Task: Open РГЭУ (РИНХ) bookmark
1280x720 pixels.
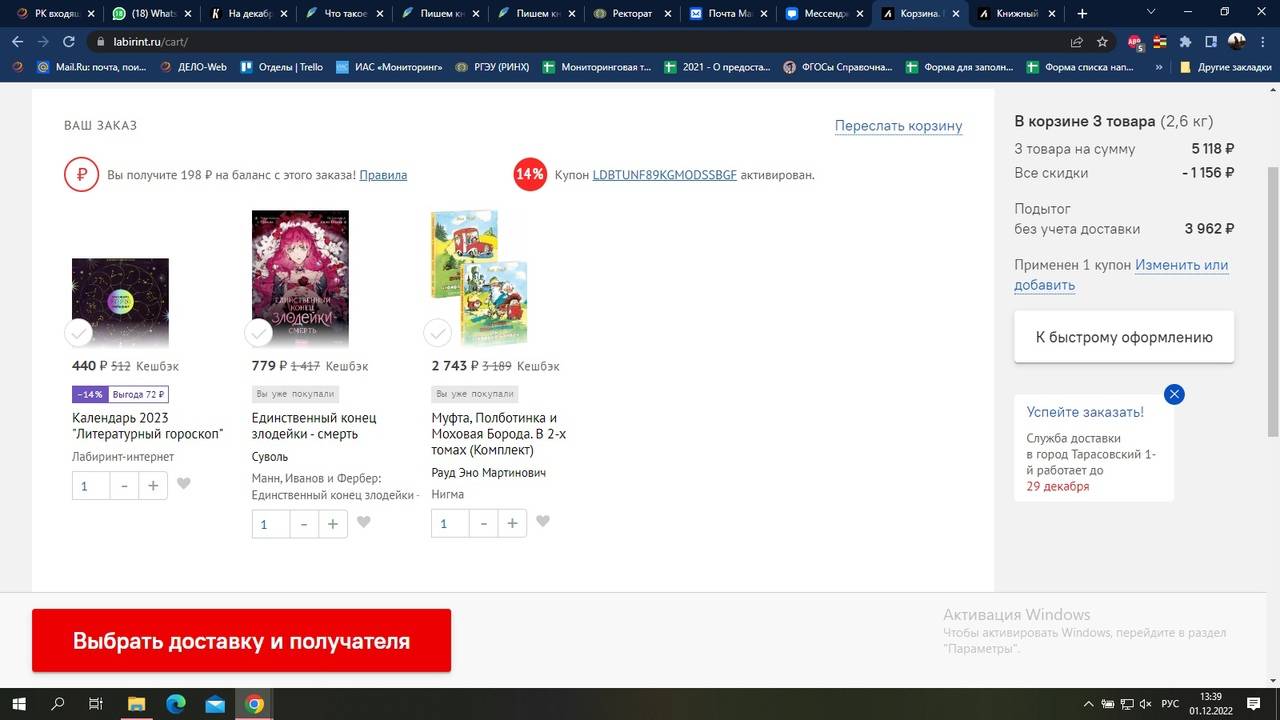Action: pyautogui.click(x=491, y=67)
